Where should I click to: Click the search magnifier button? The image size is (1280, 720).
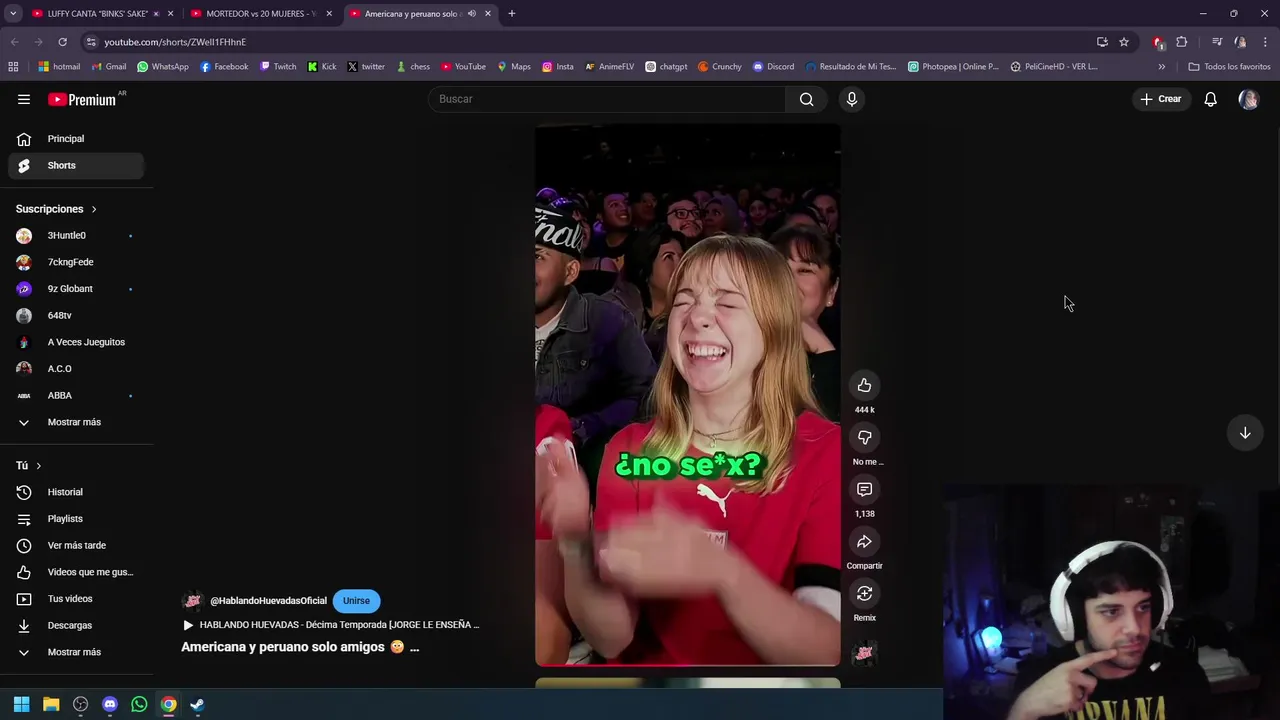pos(806,99)
